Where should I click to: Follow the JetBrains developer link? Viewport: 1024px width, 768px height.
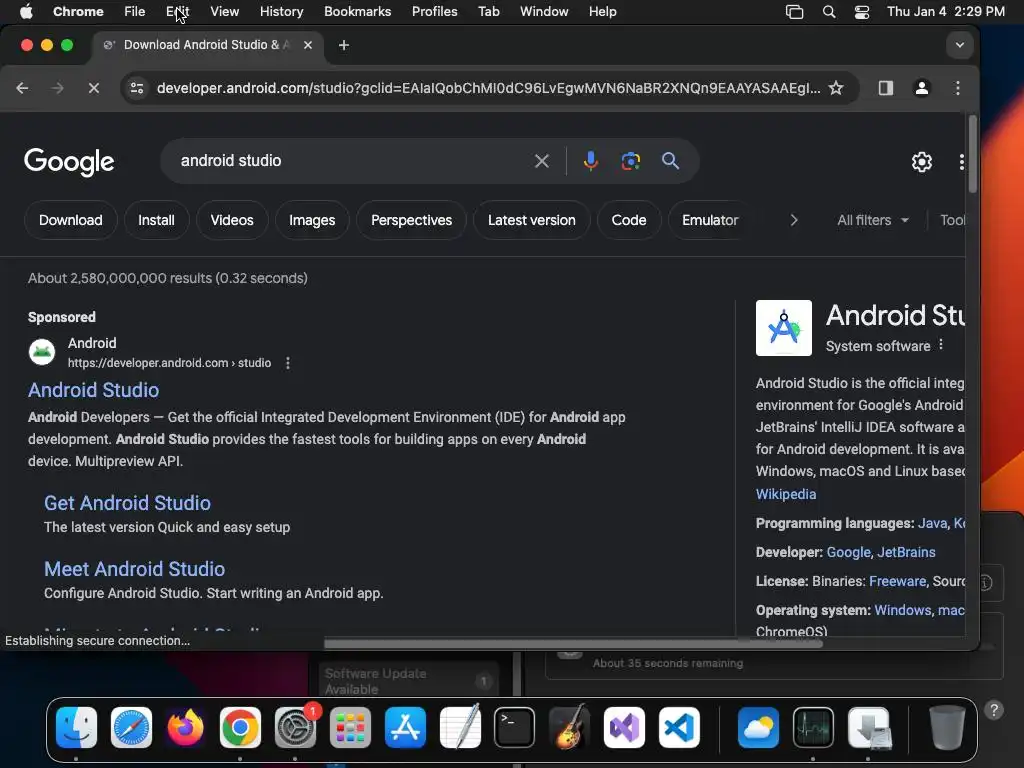pyautogui.click(x=906, y=552)
